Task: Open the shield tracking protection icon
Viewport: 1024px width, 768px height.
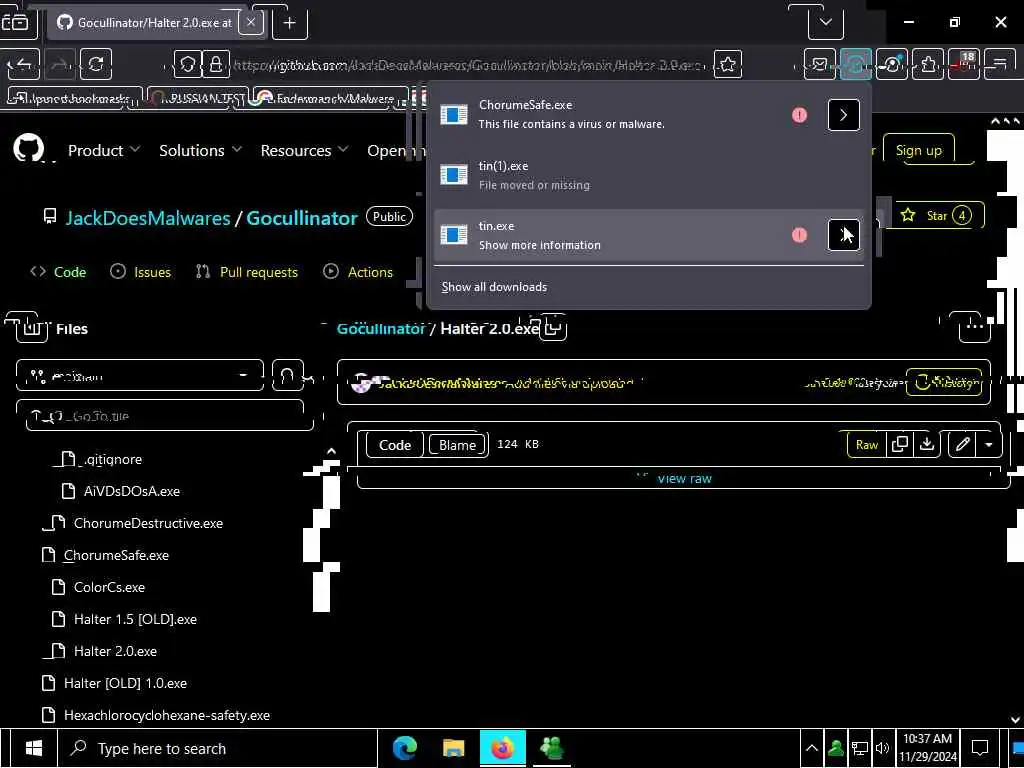Action: click(187, 63)
